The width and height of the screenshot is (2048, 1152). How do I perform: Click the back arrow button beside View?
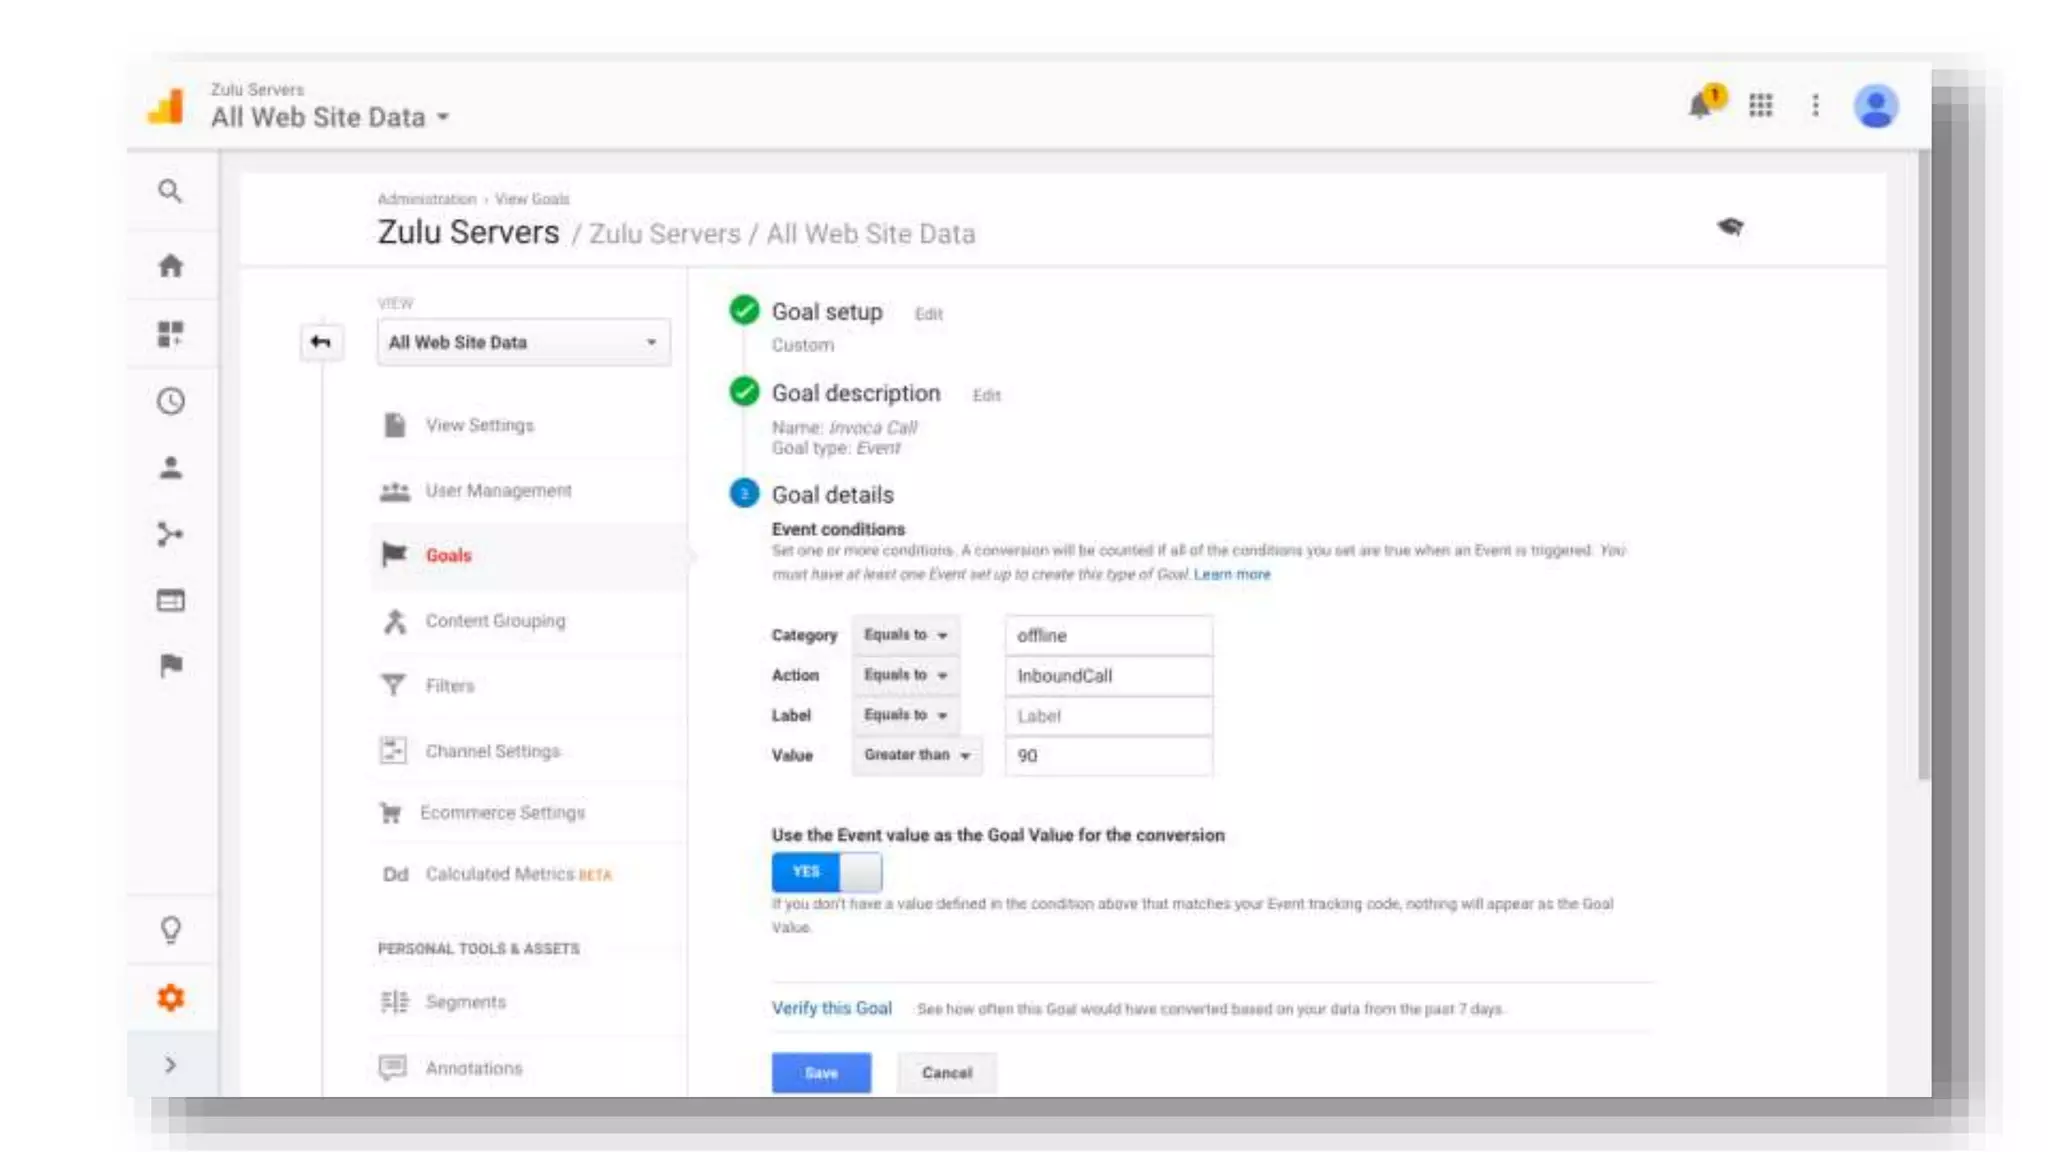point(320,342)
